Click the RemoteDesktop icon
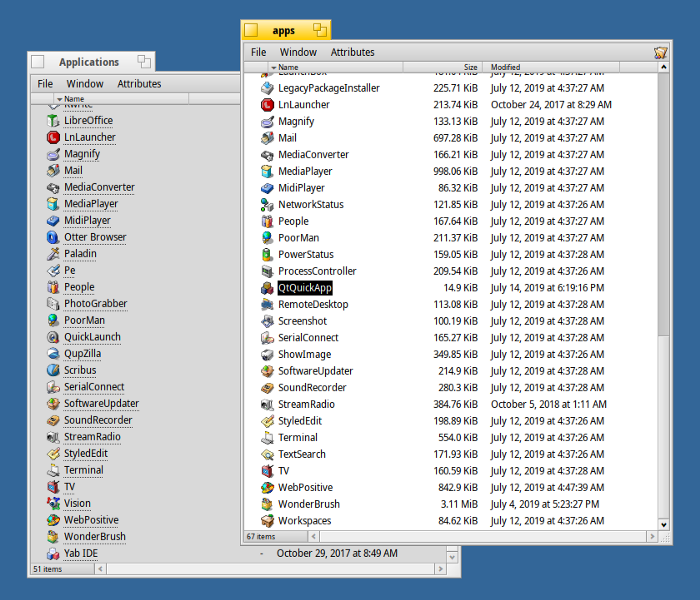 (x=267, y=304)
